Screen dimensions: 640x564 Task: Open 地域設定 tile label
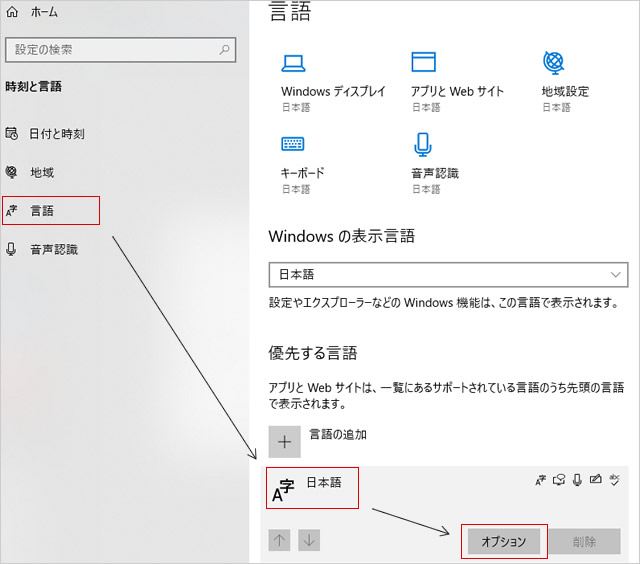click(x=565, y=91)
